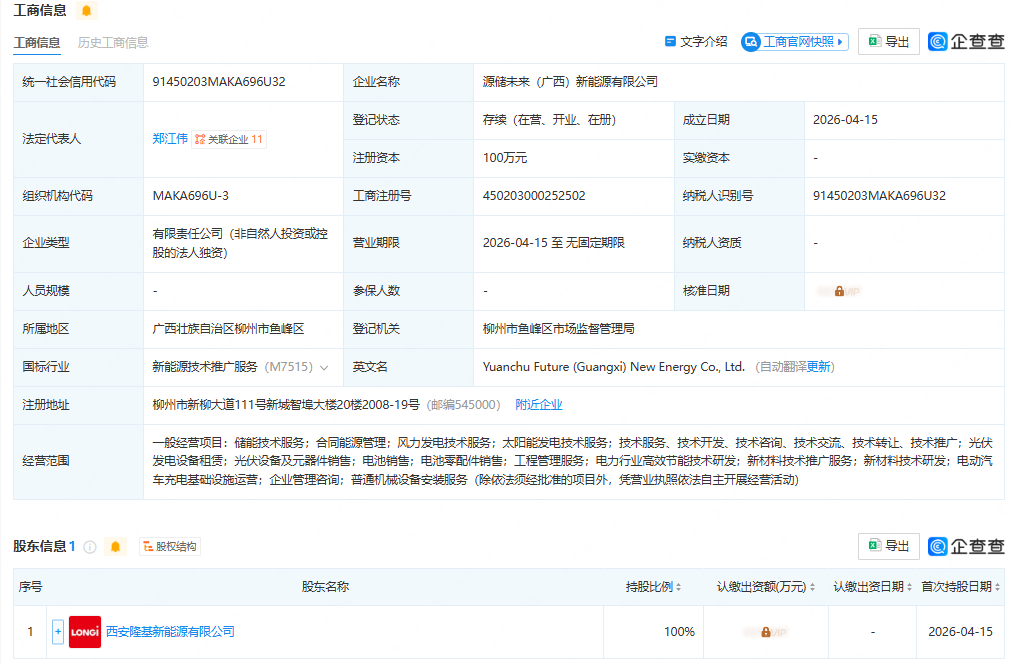Image resolution: width=1010 pixels, height=664 pixels.
Task: Click the bell icon beside 工商信息 title
Action: pos(85,10)
